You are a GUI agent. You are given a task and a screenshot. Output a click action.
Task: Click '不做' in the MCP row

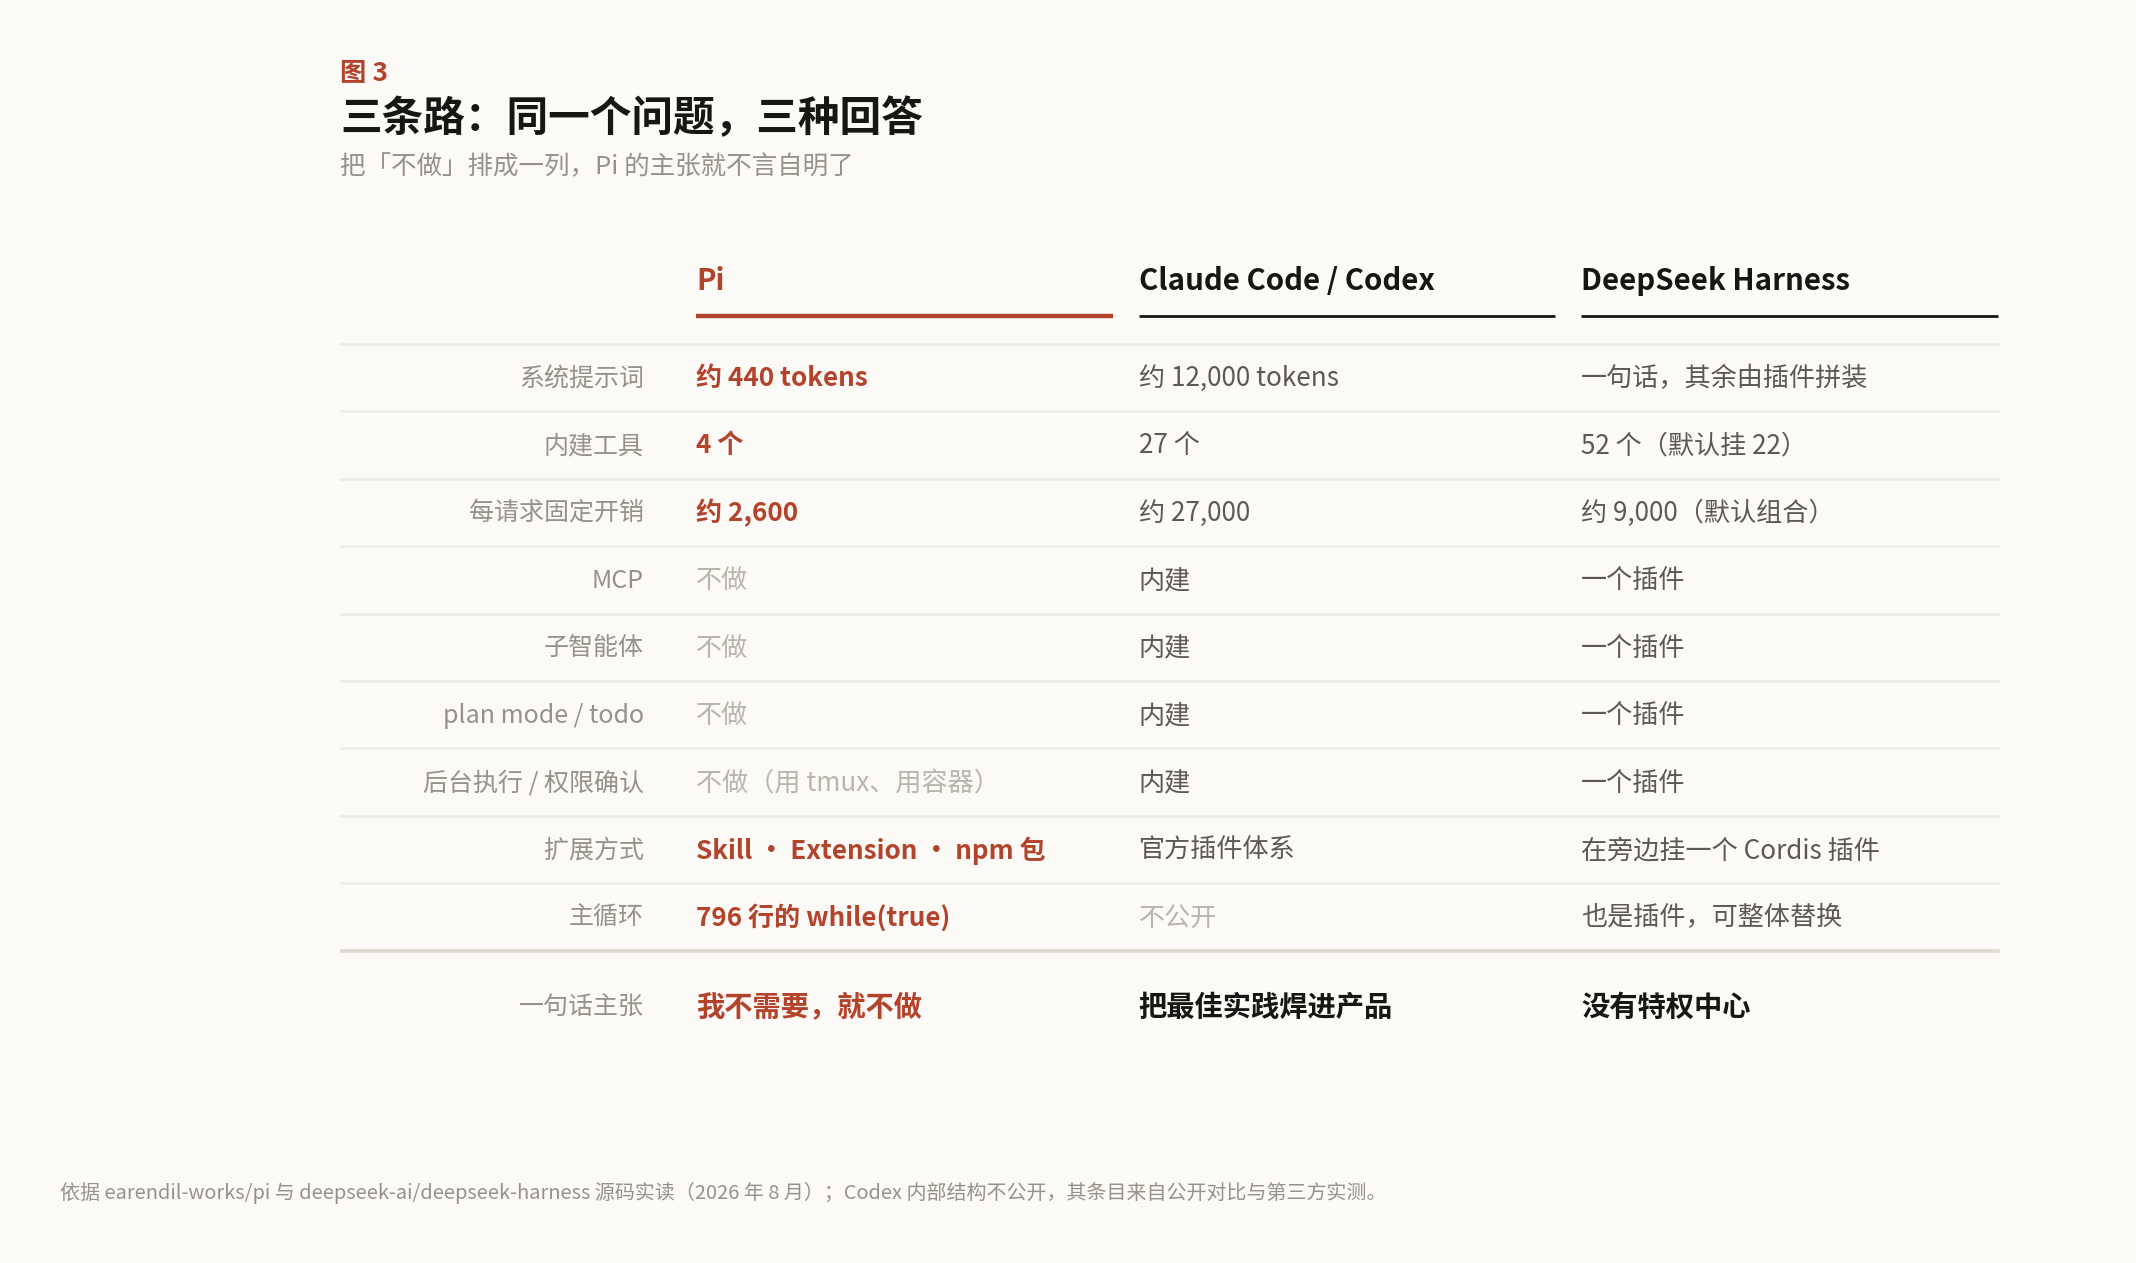click(x=722, y=579)
